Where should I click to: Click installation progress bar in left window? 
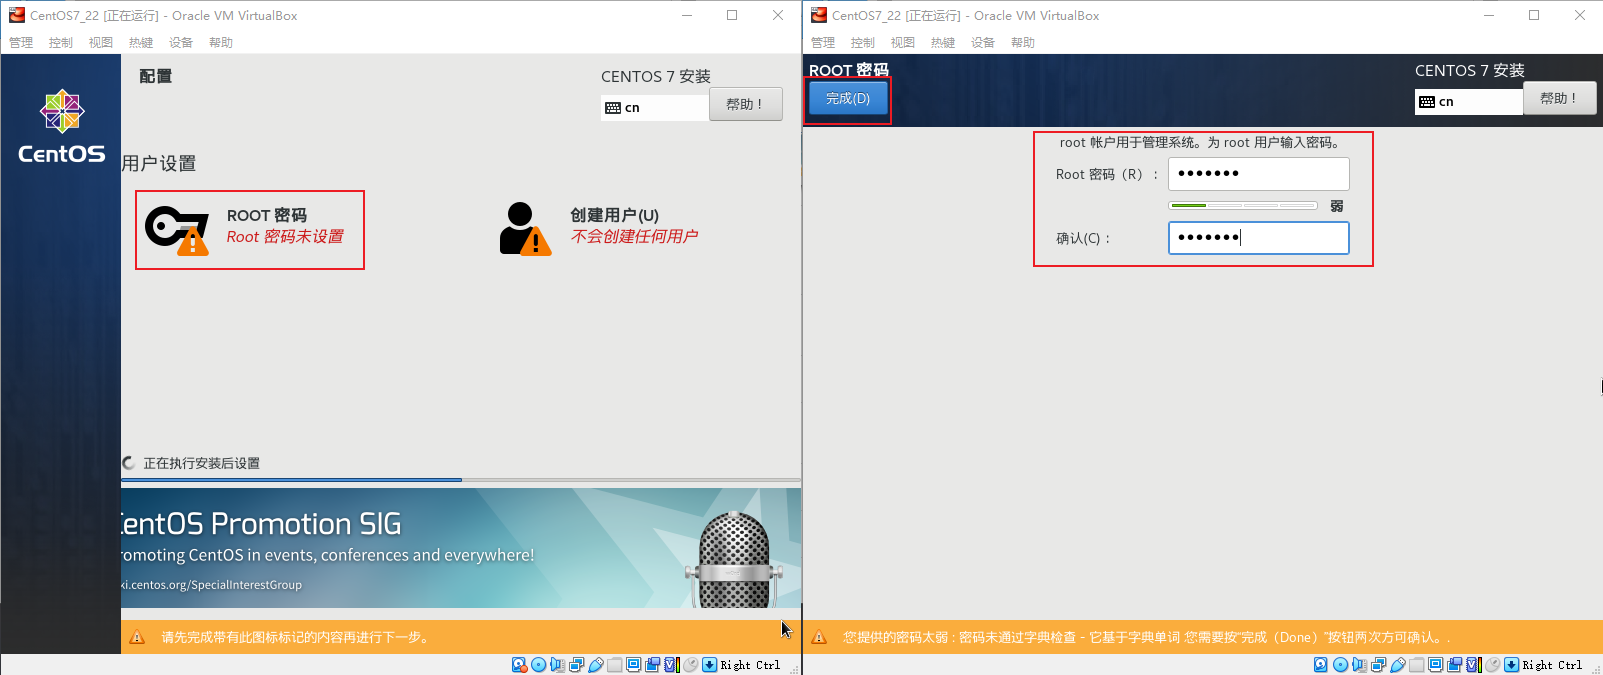click(461, 480)
